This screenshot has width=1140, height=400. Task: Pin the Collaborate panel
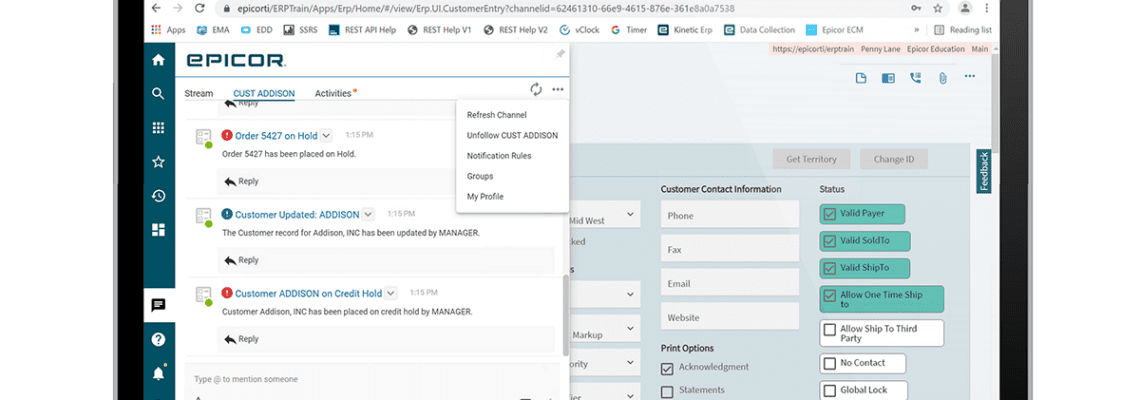561,55
